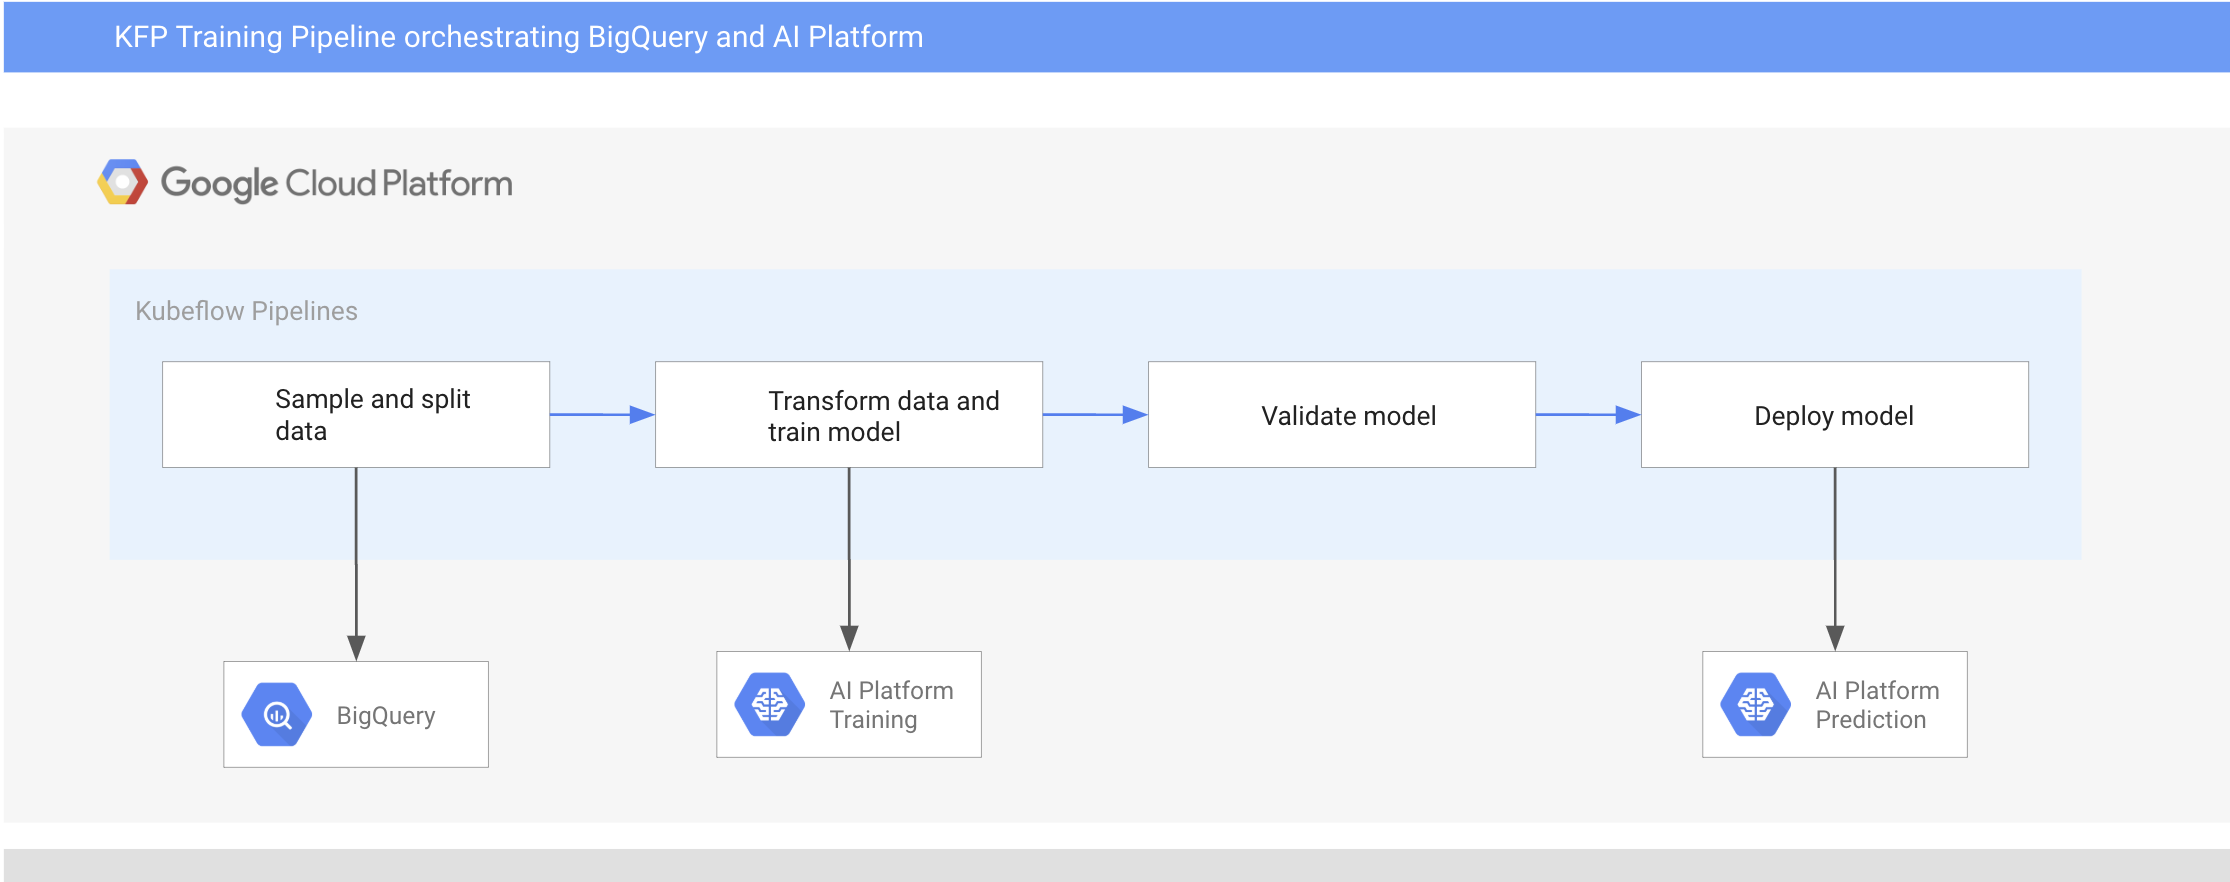
Task: Select the "Sample and split data" step box
Action: pos(356,414)
